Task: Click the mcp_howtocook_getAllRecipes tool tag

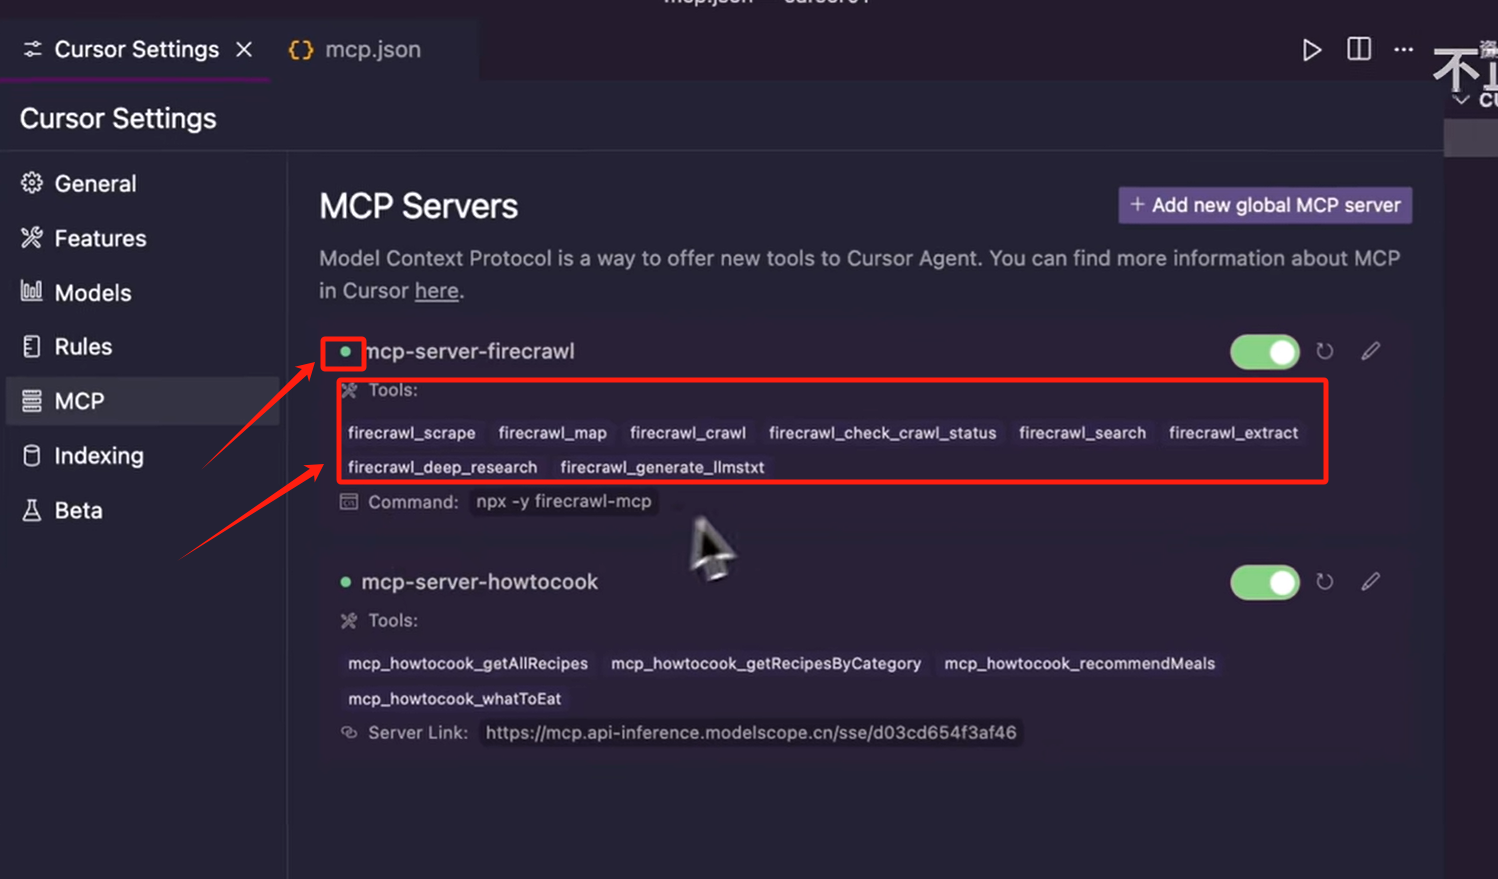Action: [x=468, y=664]
